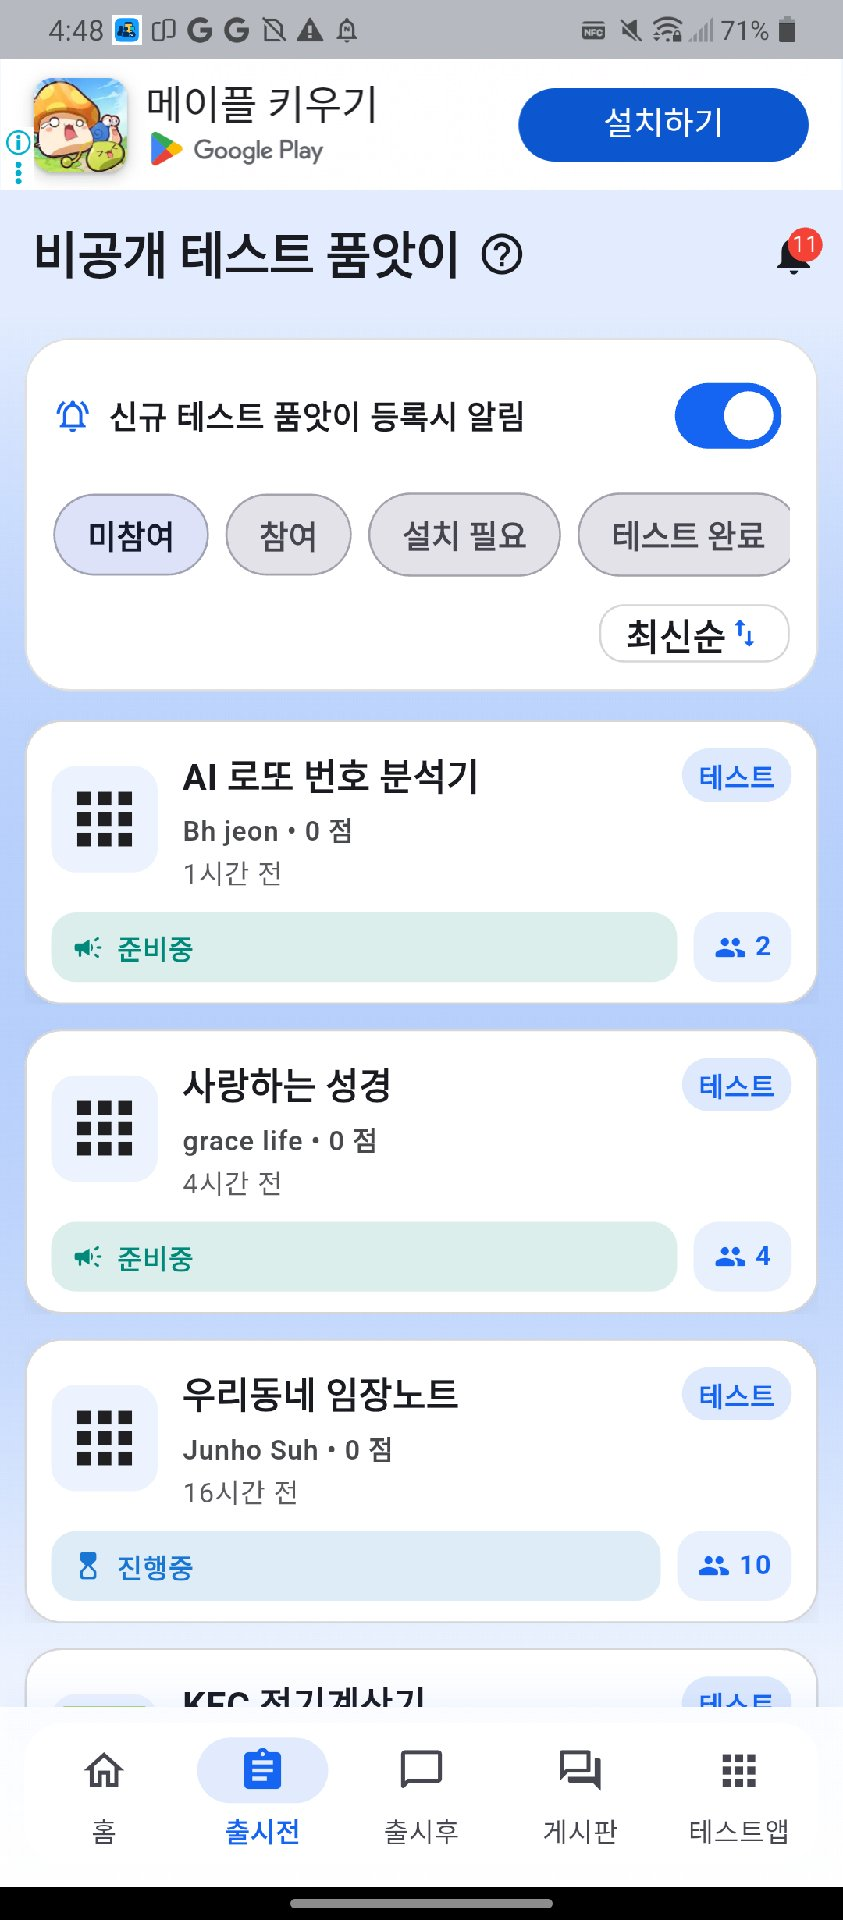
Task: Tap 테스트 badge on AI 로또 번호 분석기
Action: [x=736, y=777]
